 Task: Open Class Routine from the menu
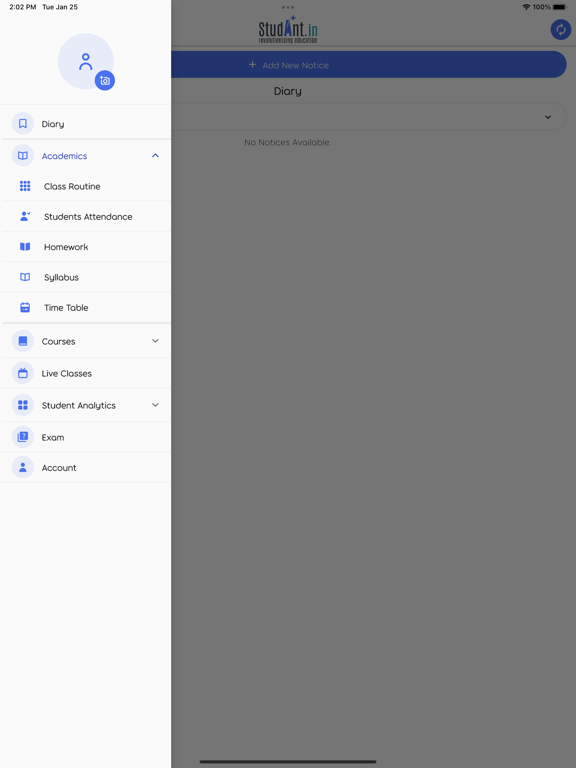click(87, 186)
